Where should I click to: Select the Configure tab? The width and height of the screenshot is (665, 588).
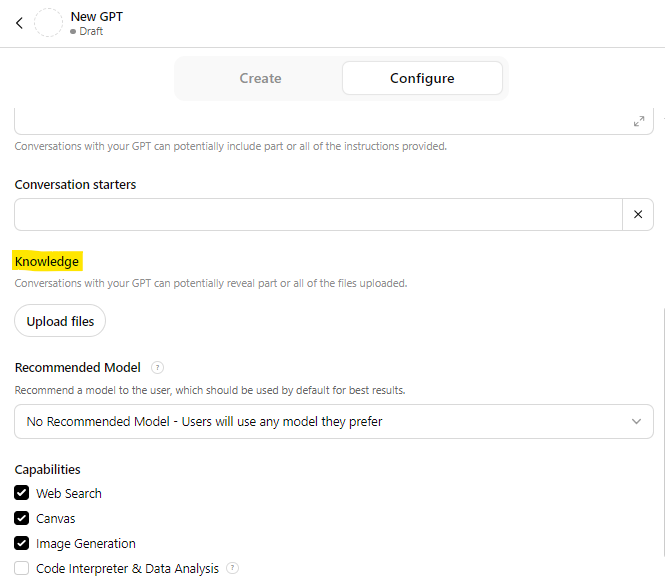[422, 78]
